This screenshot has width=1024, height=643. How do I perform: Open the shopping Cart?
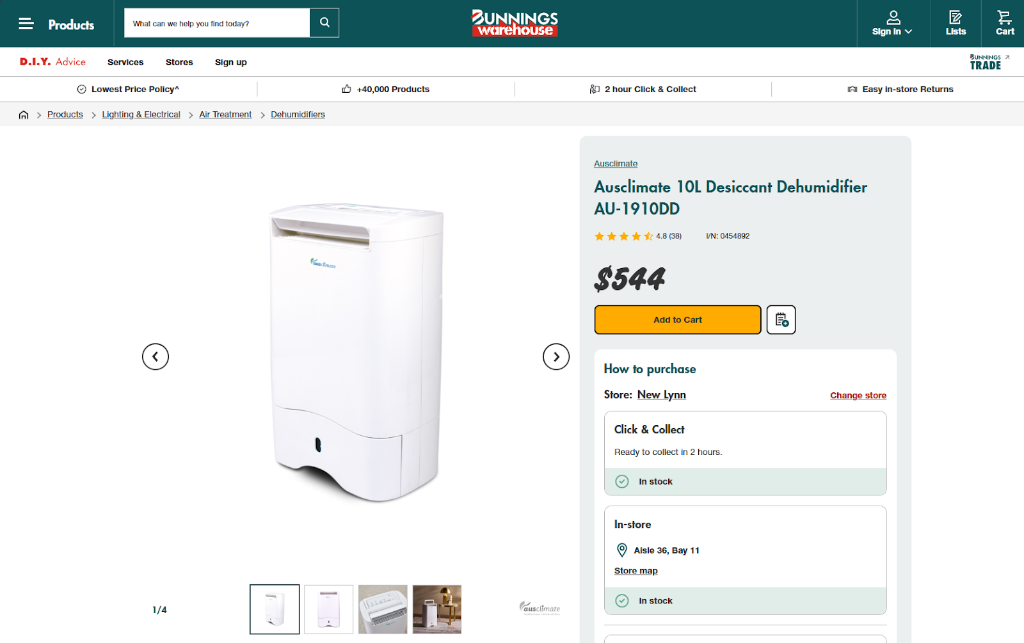tap(1004, 22)
